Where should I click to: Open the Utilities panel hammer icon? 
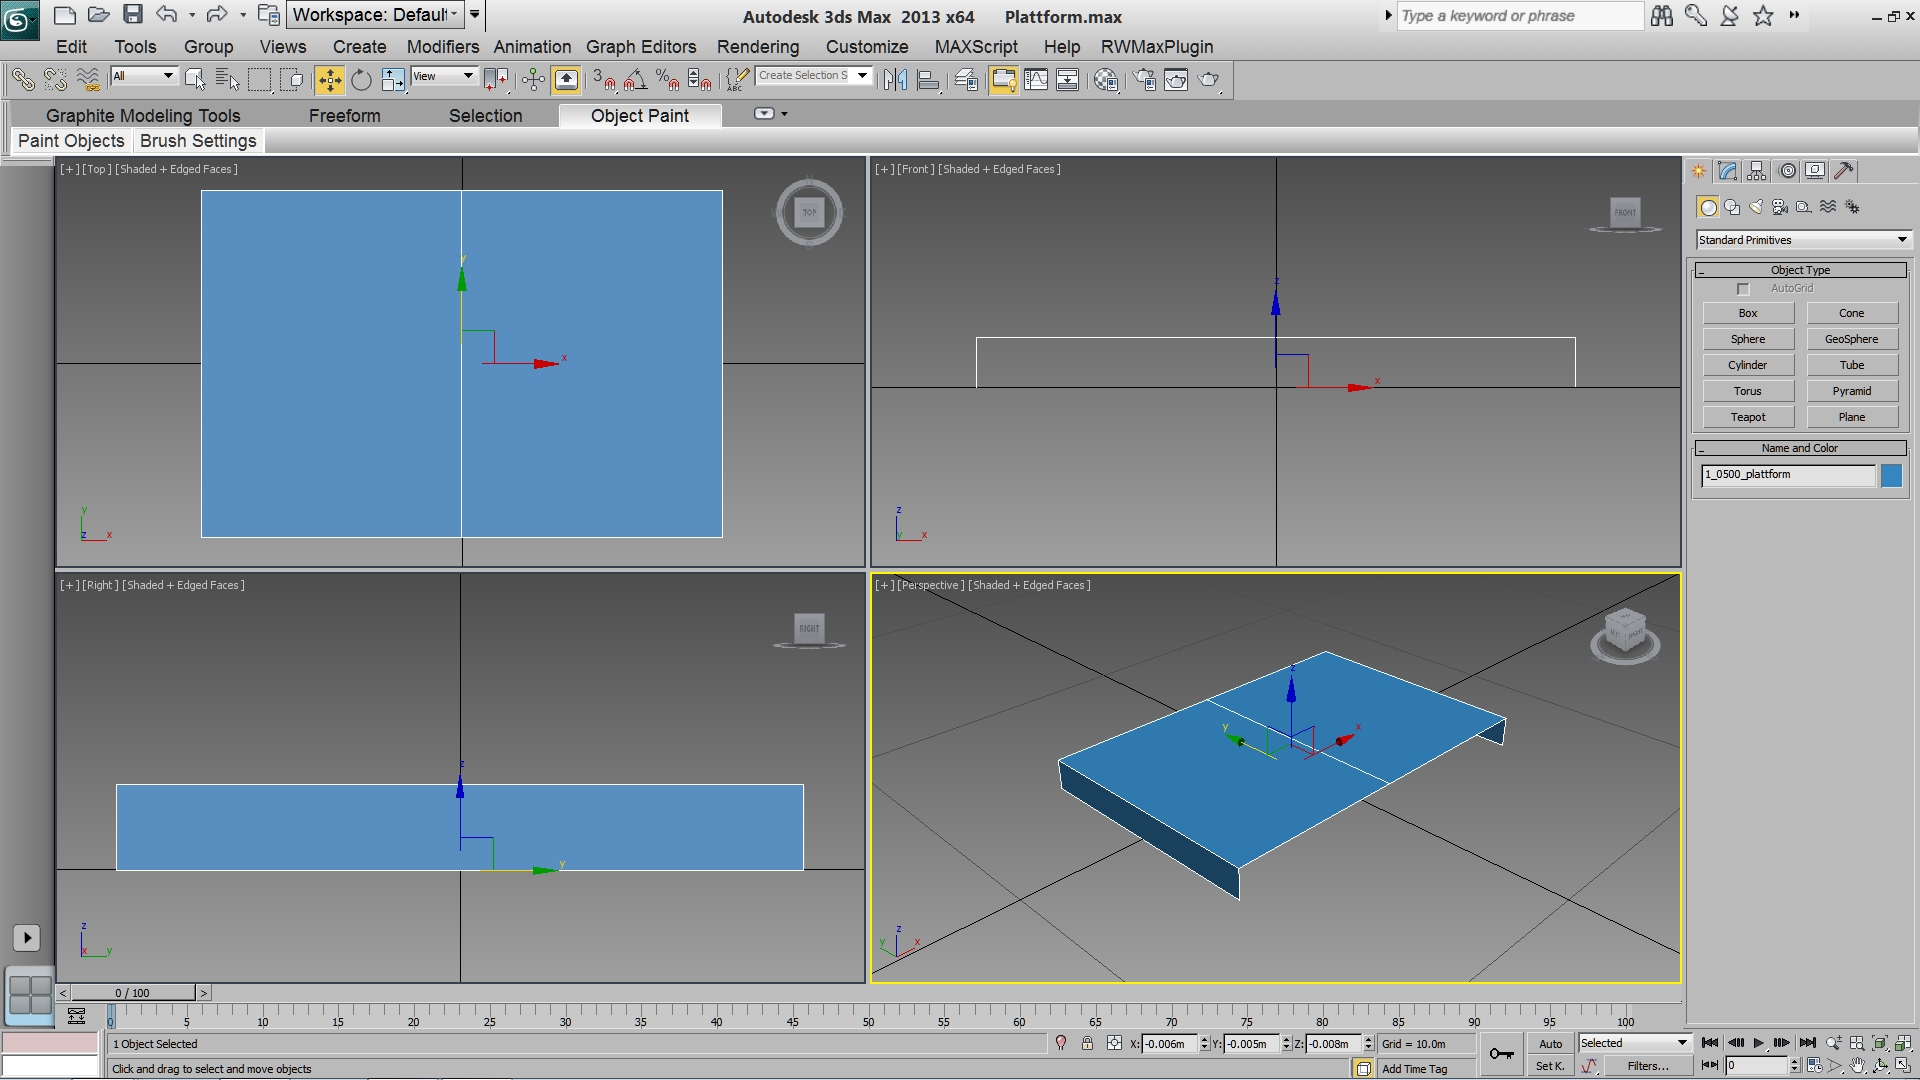coord(1844,171)
